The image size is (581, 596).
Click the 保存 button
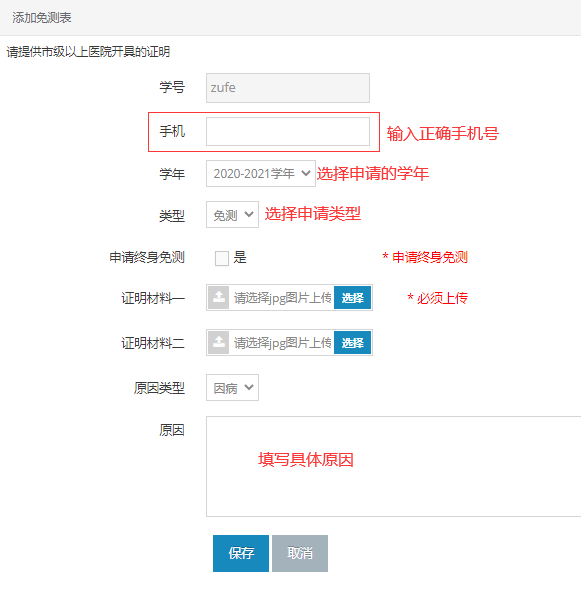click(241, 553)
